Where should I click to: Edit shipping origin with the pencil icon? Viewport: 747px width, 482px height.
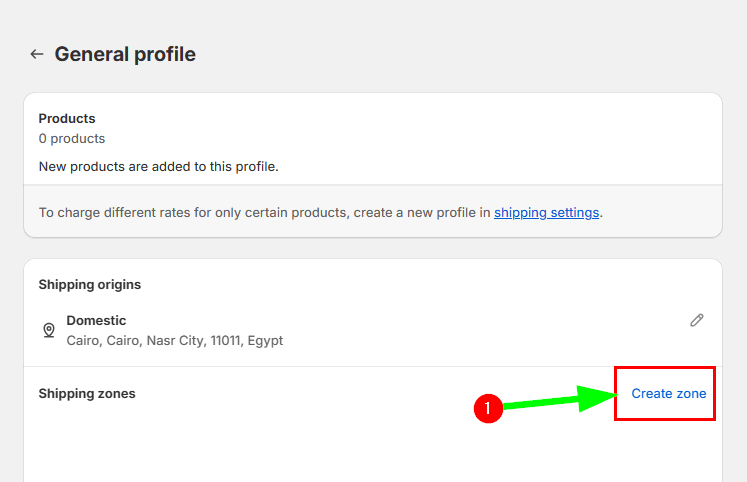[697, 320]
